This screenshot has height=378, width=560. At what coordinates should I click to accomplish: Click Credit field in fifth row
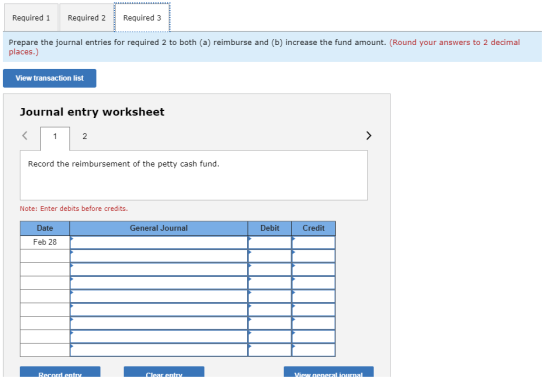click(x=314, y=297)
